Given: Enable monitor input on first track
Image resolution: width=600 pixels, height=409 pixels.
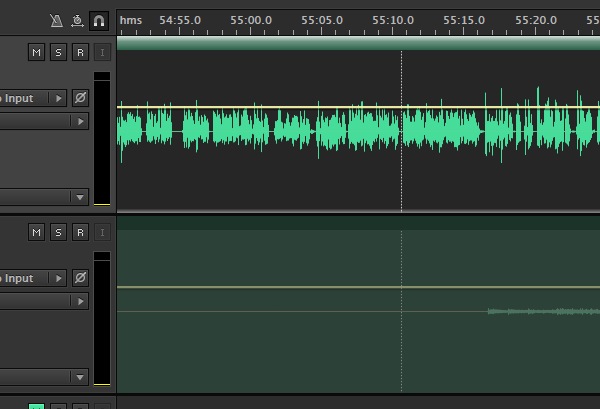Looking at the screenshot, I should tap(101, 53).
